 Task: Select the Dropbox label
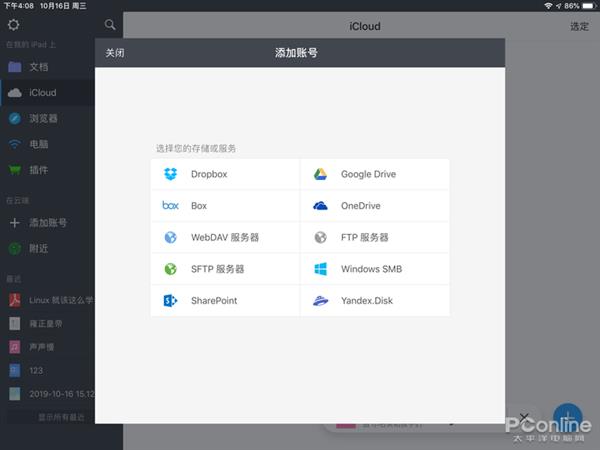(x=209, y=174)
